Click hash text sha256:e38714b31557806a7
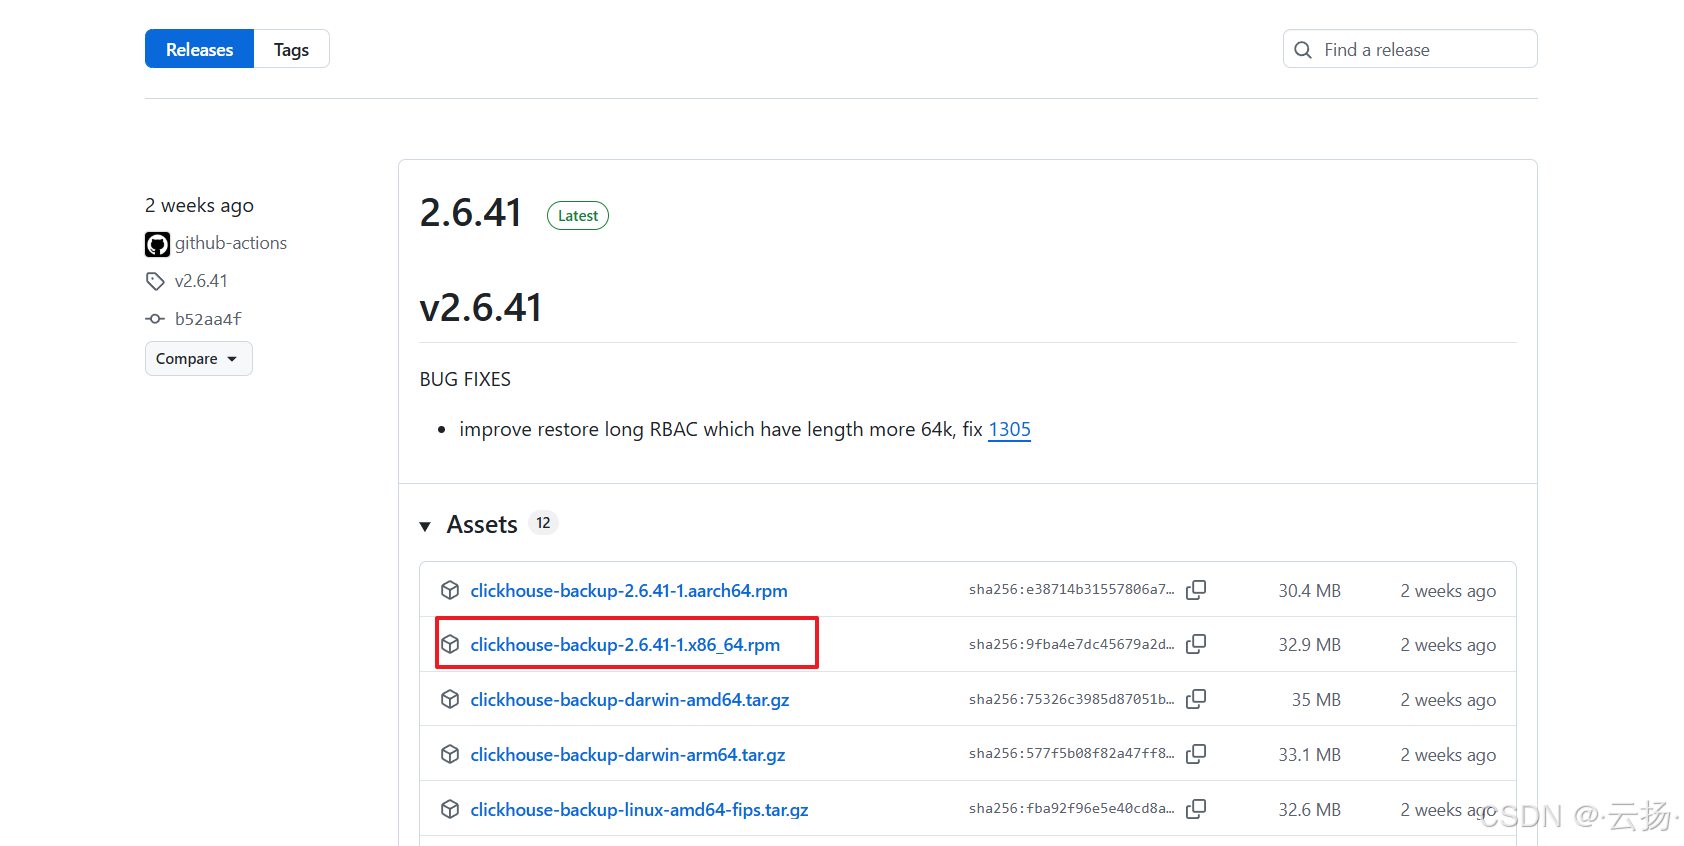Viewport: 1684px width, 846px height. click(x=1071, y=590)
